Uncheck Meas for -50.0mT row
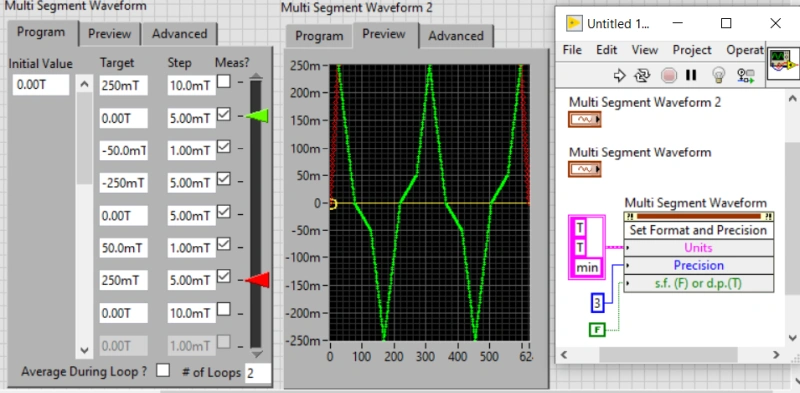Screen dimensions: 800x393 click(x=223, y=147)
